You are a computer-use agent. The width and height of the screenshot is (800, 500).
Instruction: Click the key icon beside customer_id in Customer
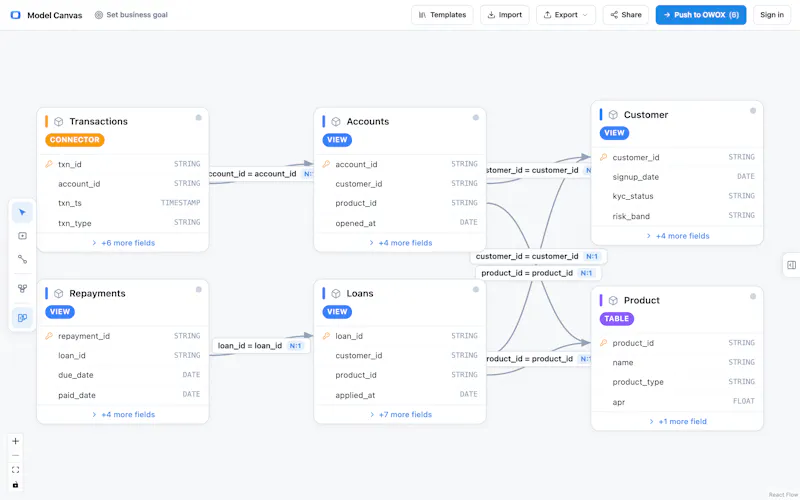(x=604, y=157)
